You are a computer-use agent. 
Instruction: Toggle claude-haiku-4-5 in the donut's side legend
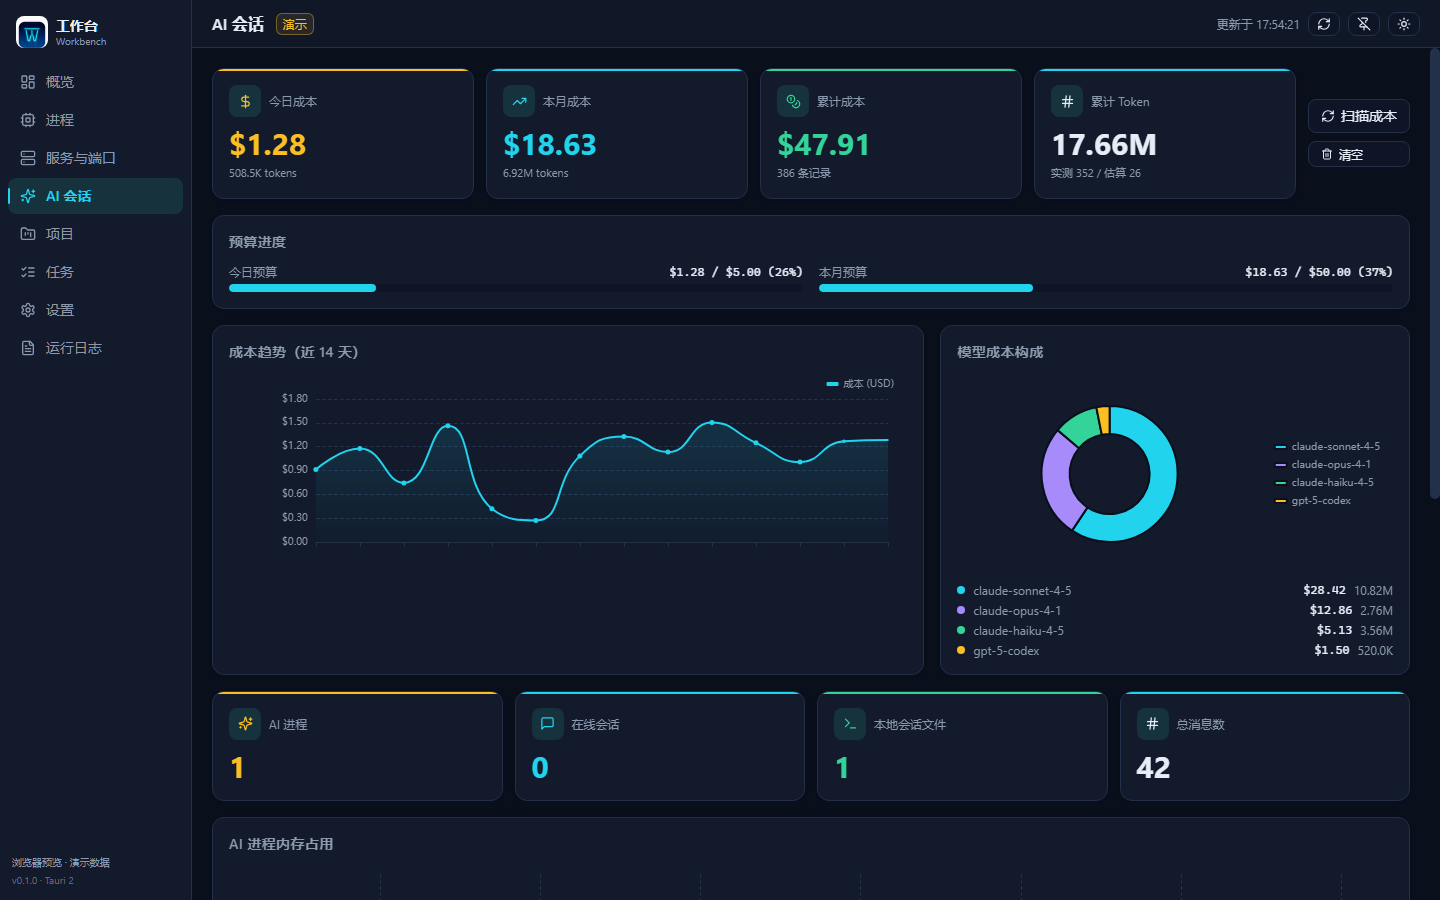[1325, 483]
